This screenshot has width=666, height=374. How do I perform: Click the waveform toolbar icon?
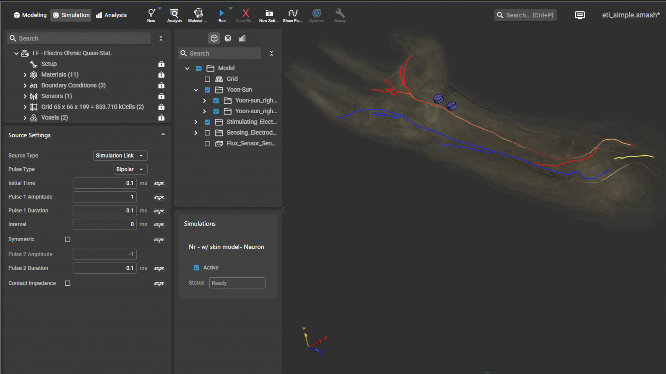click(x=293, y=15)
